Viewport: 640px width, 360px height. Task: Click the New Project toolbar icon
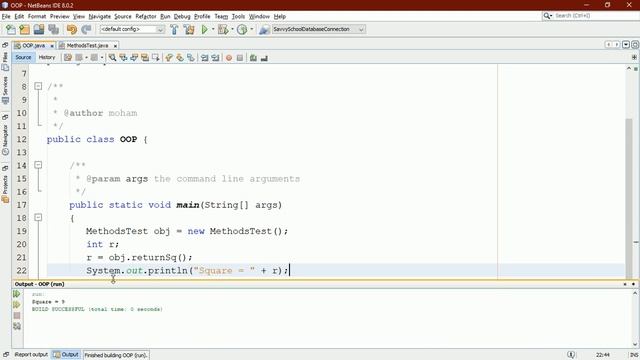tap(24, 29)
